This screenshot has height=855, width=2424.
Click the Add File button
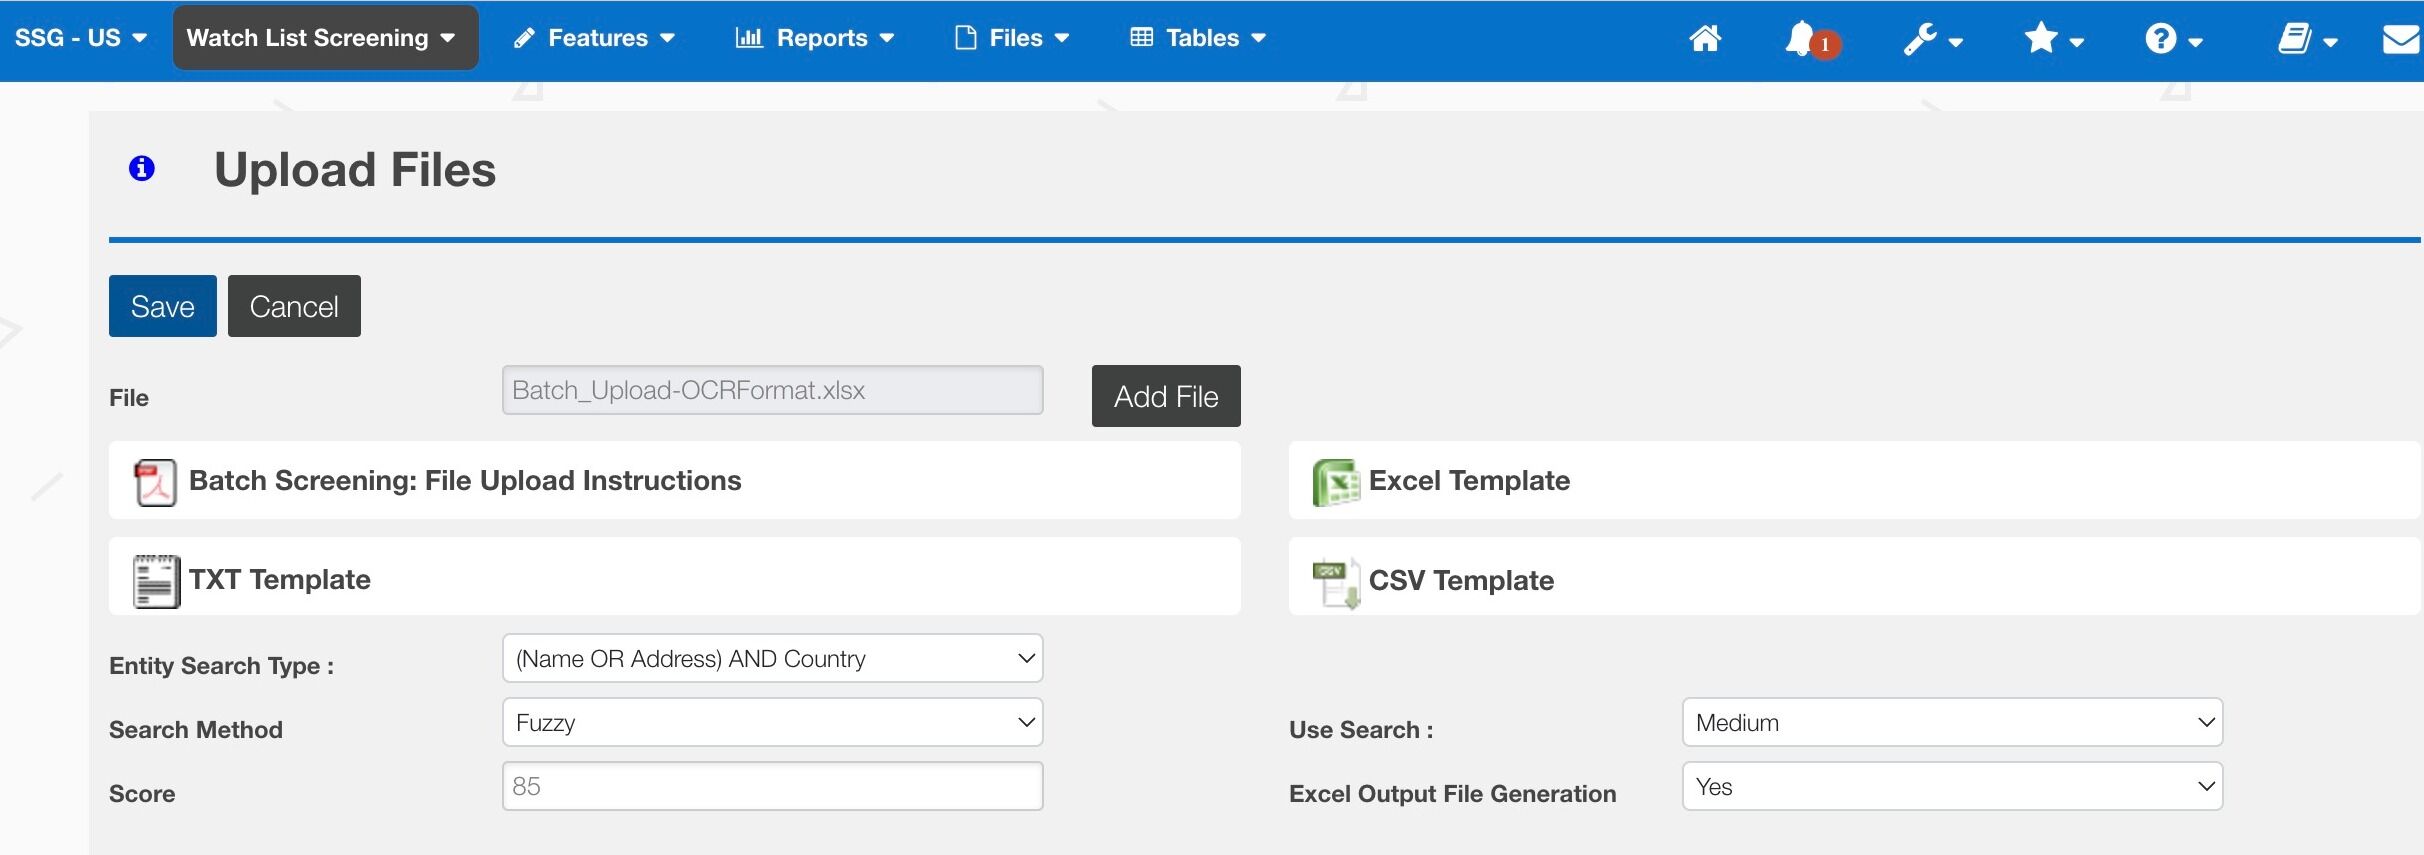1166,396
